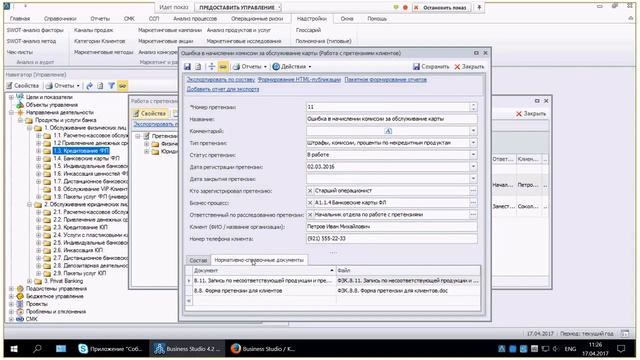Open Глоссарий ribbon command
This screenshot has width=640, height=360.
308,30
